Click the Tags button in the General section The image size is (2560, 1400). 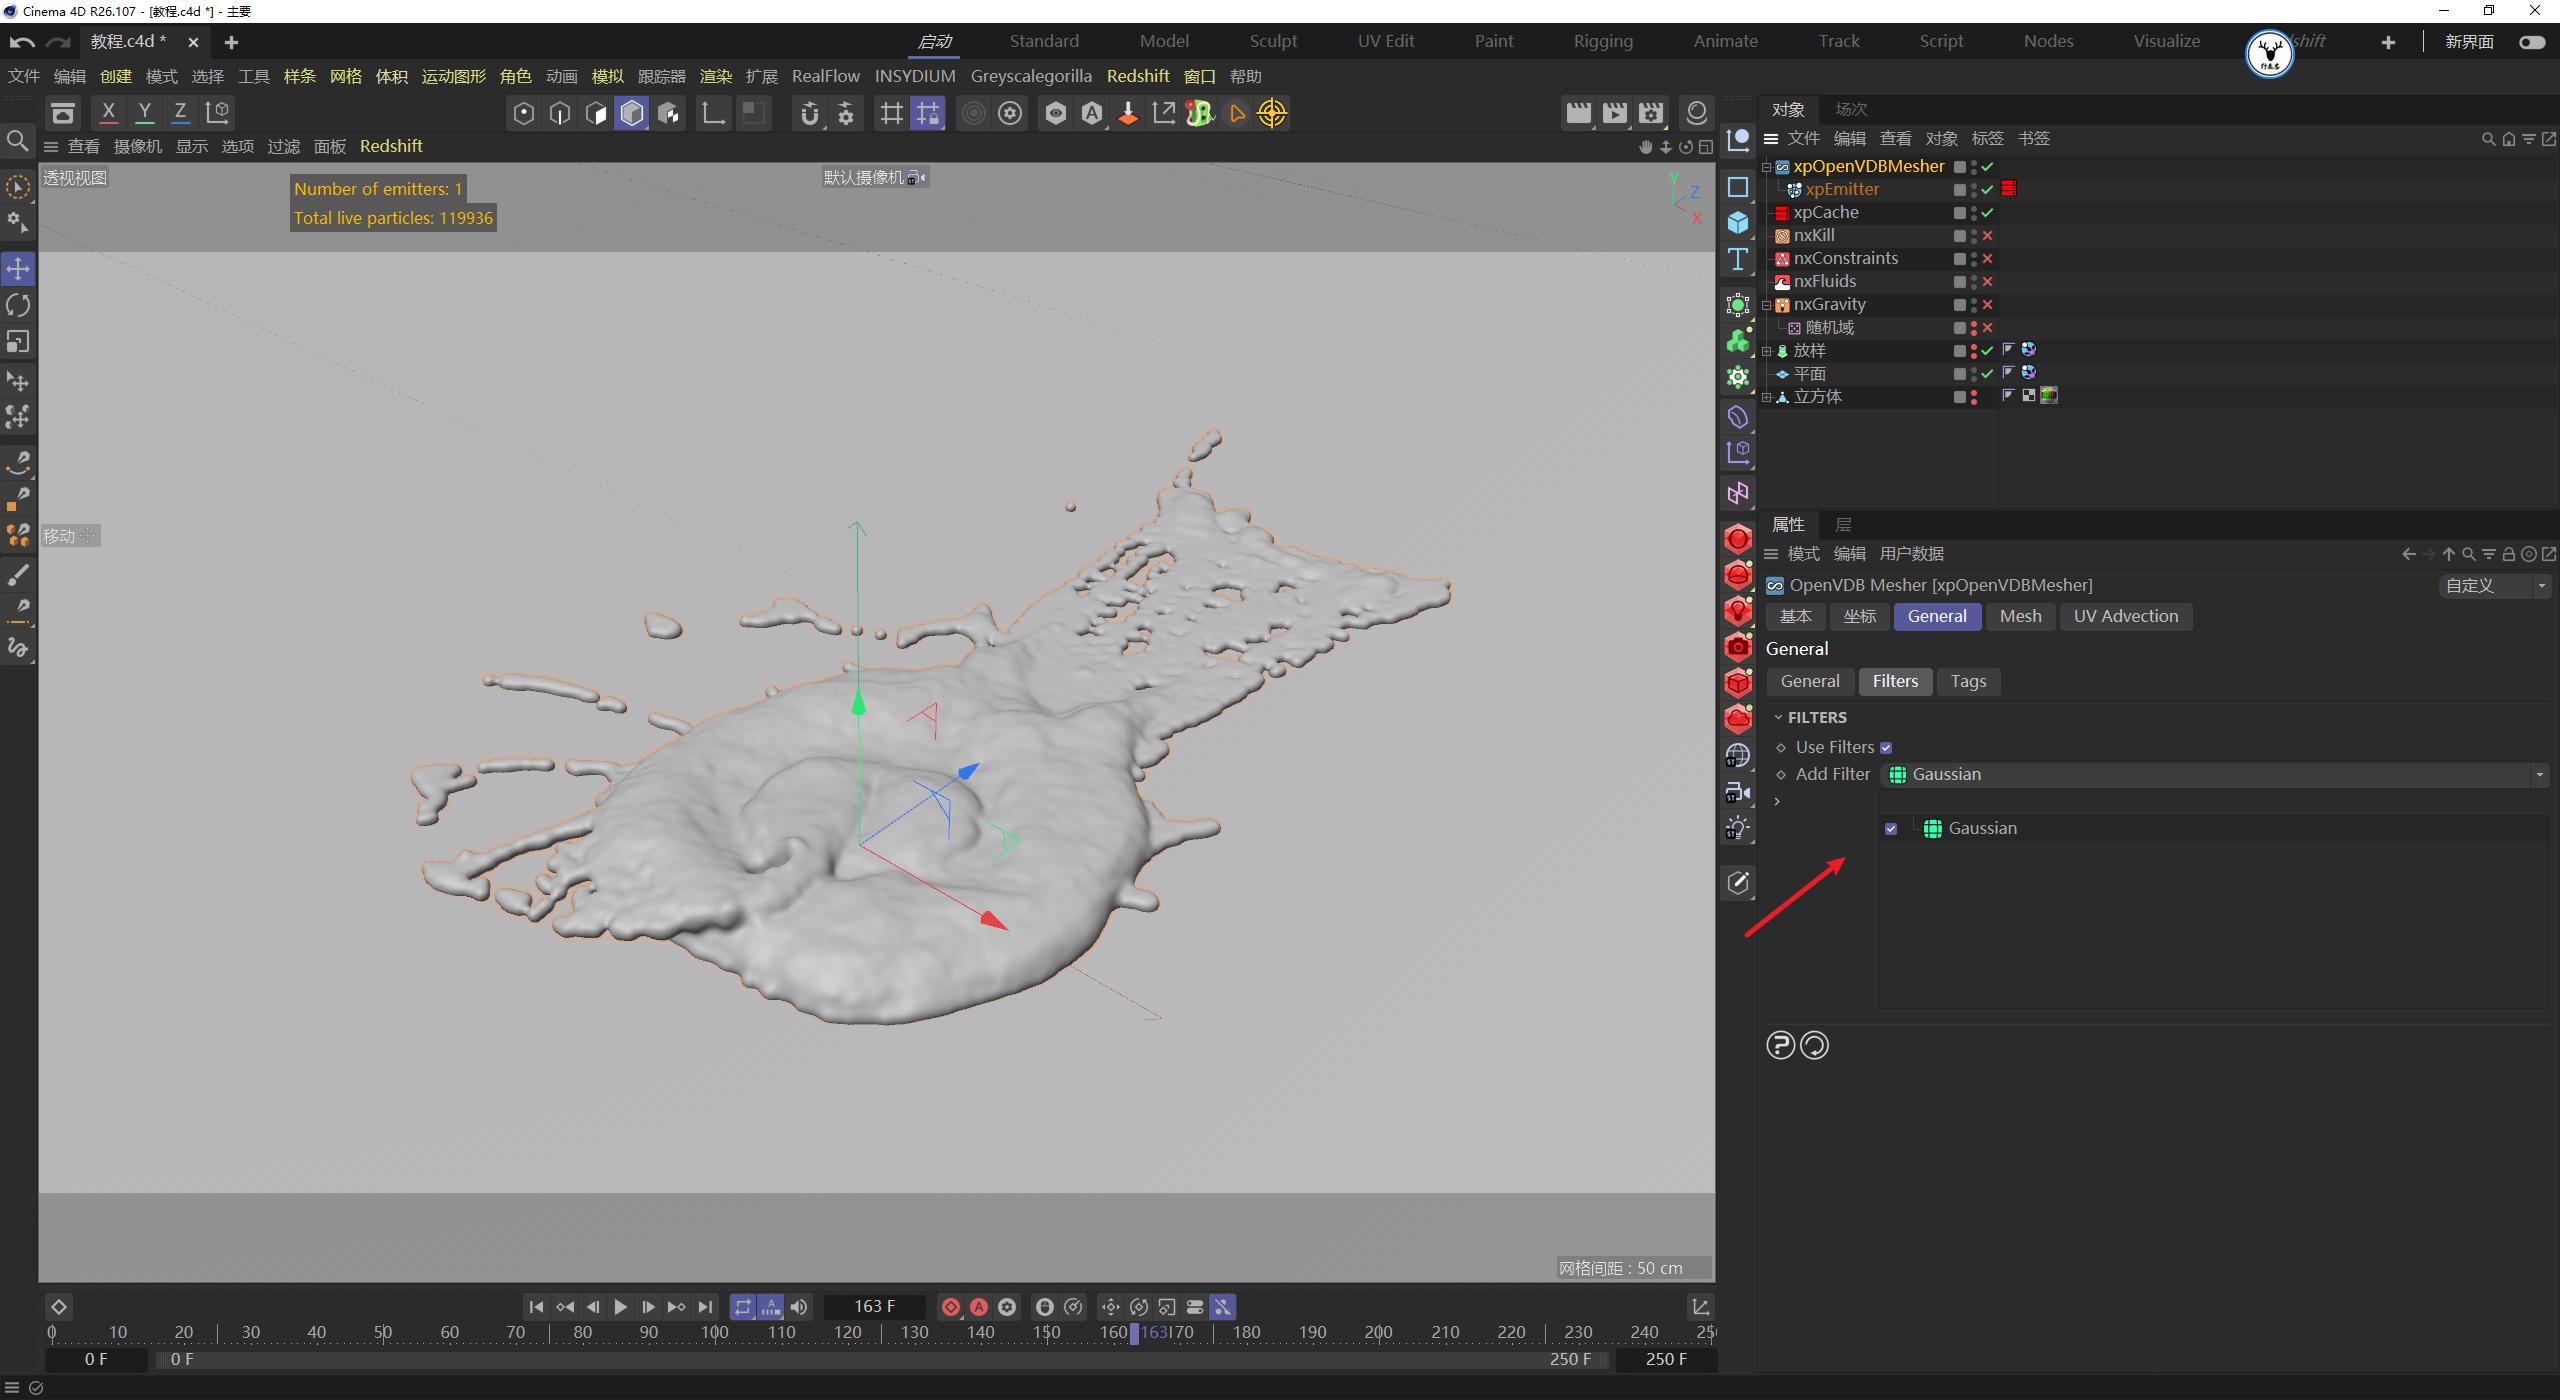(x=1966, y=681)
